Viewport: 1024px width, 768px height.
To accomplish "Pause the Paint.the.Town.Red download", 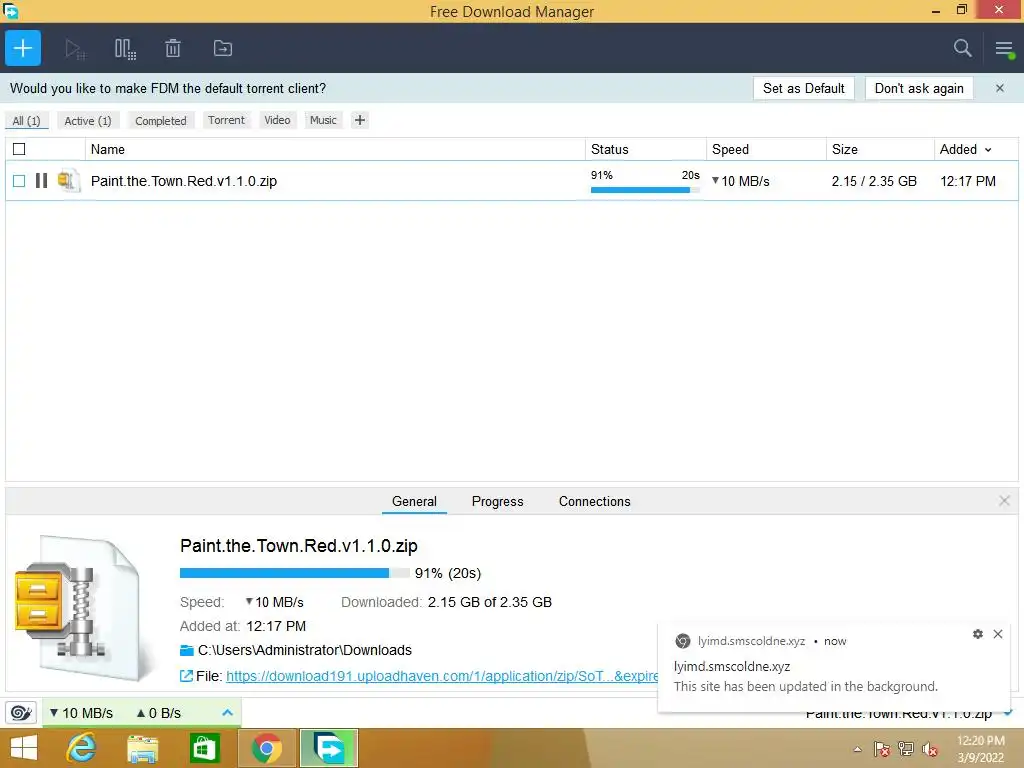I will [41, 181].
